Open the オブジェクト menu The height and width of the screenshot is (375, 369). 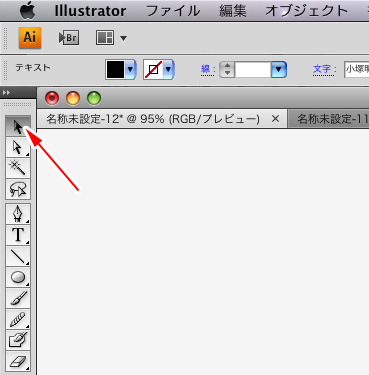click(307, 11)
